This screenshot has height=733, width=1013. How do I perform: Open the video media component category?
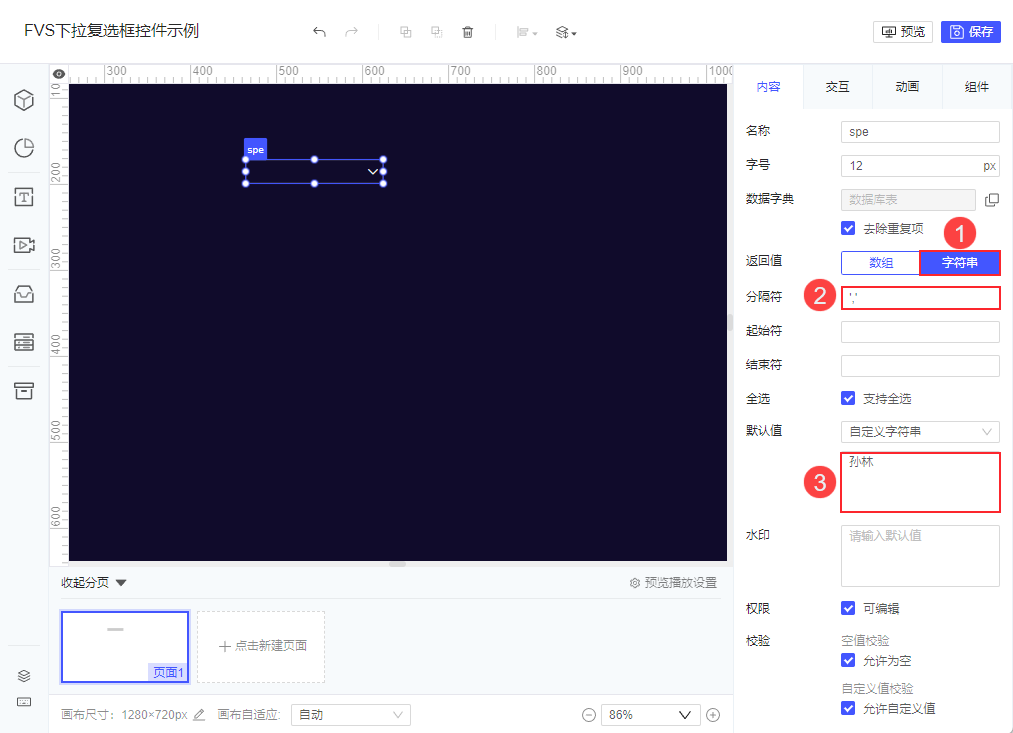(x=24, y=245)
